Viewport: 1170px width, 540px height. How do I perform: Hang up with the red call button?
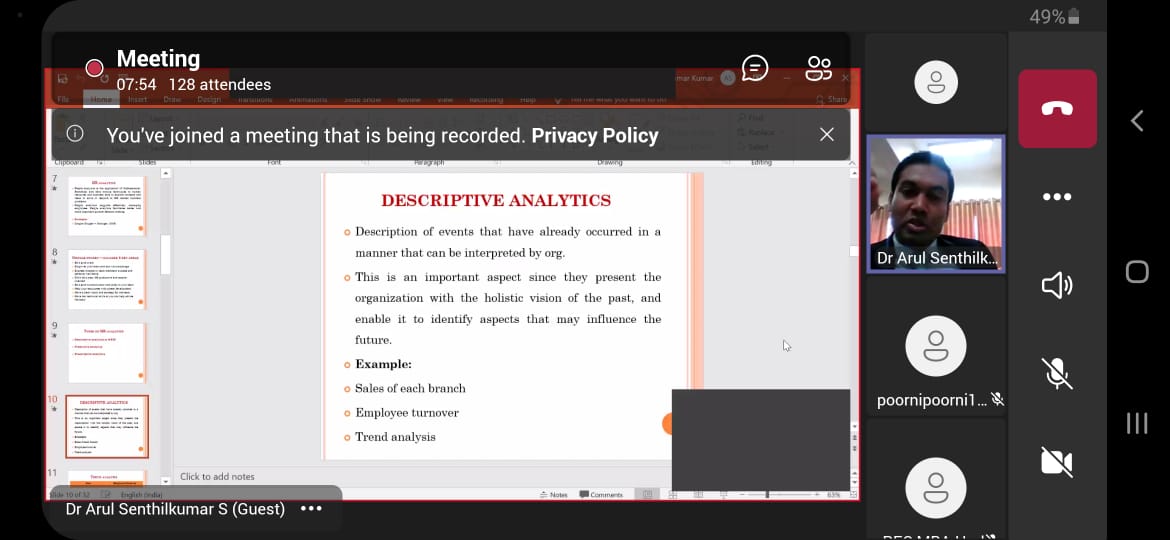[x=1057, y=109]
